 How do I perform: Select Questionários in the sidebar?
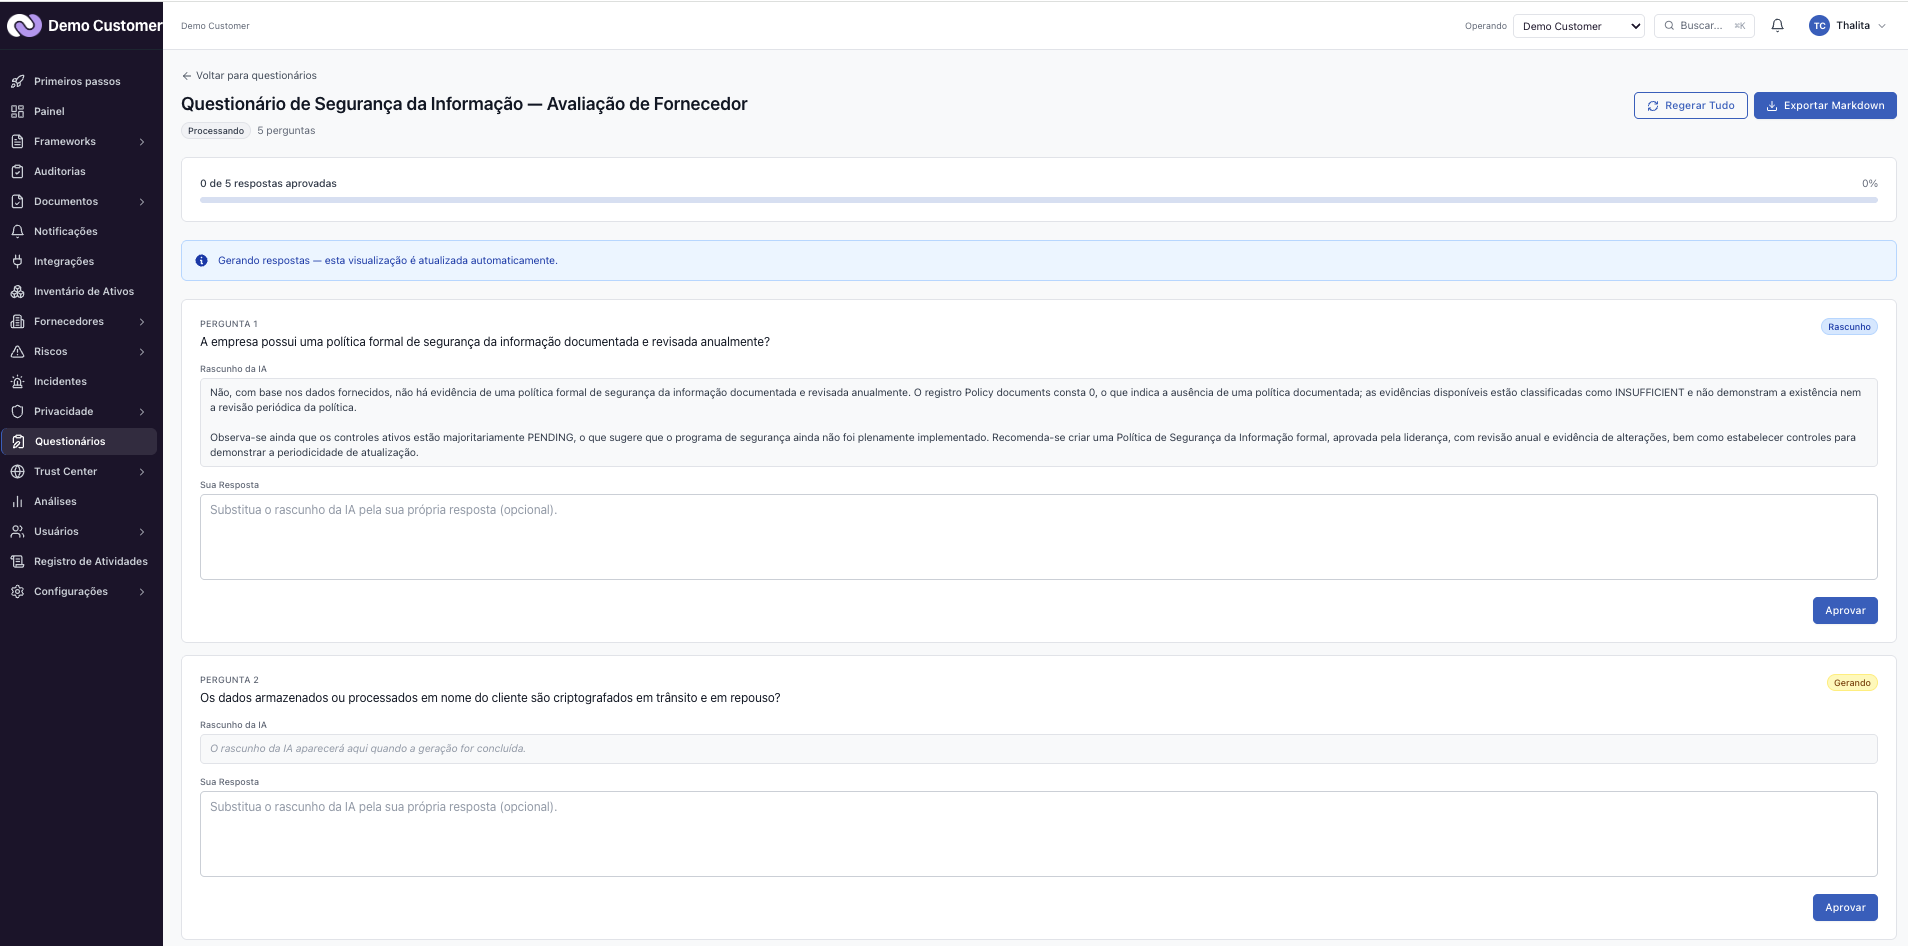[x=80, y=441]
